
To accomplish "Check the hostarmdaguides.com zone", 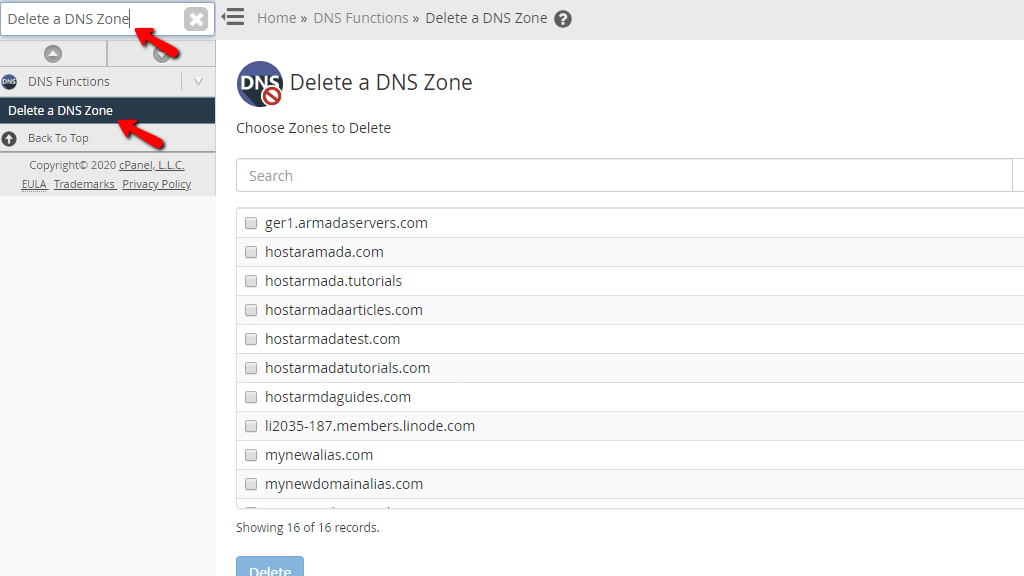I will 251,397.
